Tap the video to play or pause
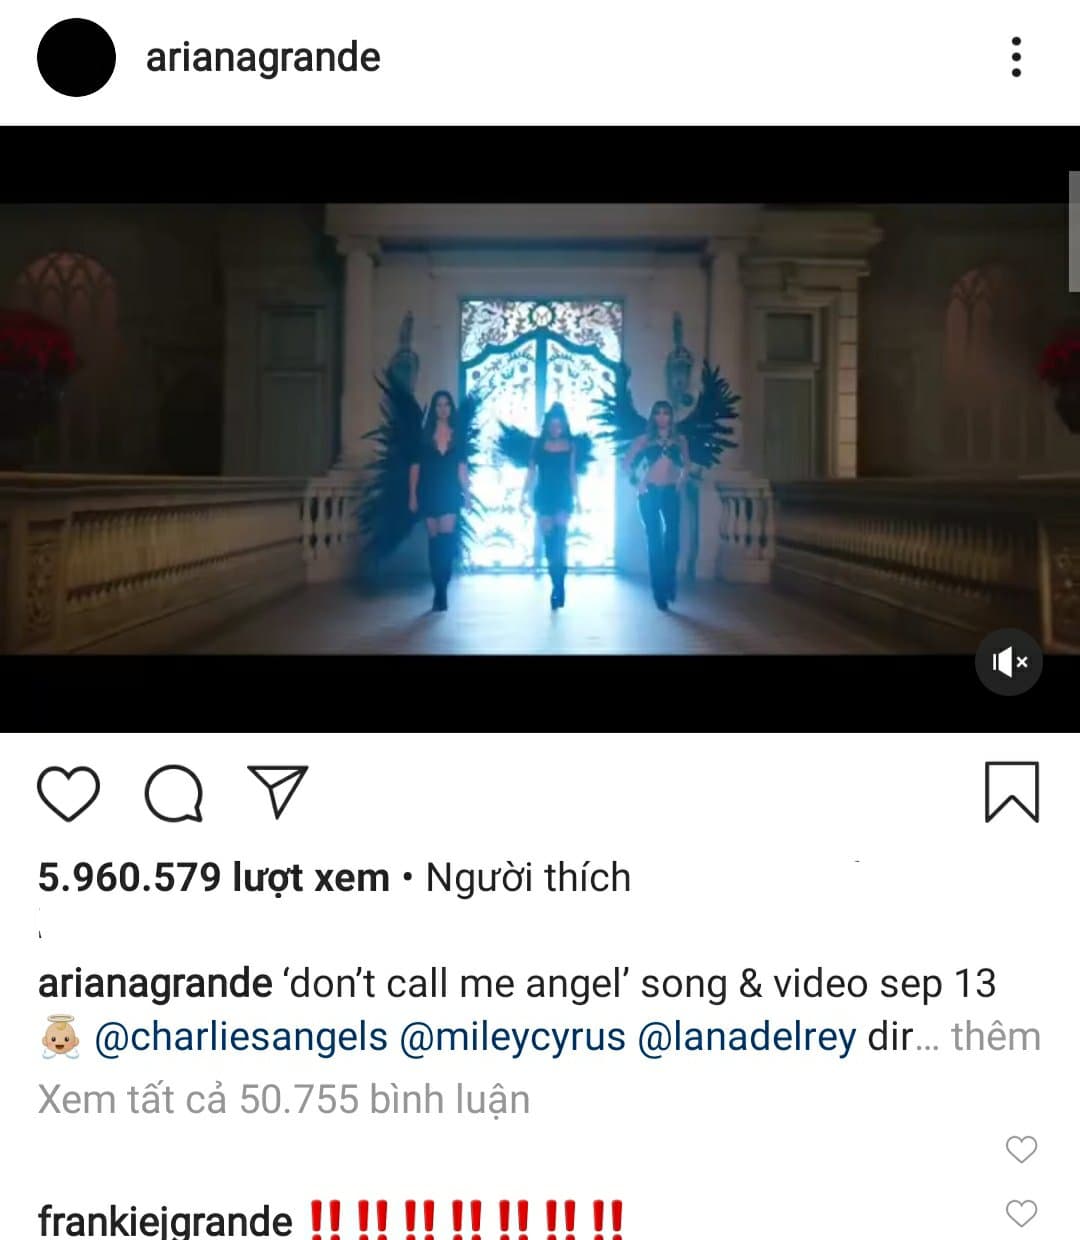This screenshot has height=1240, width=1080. (540, 429)
